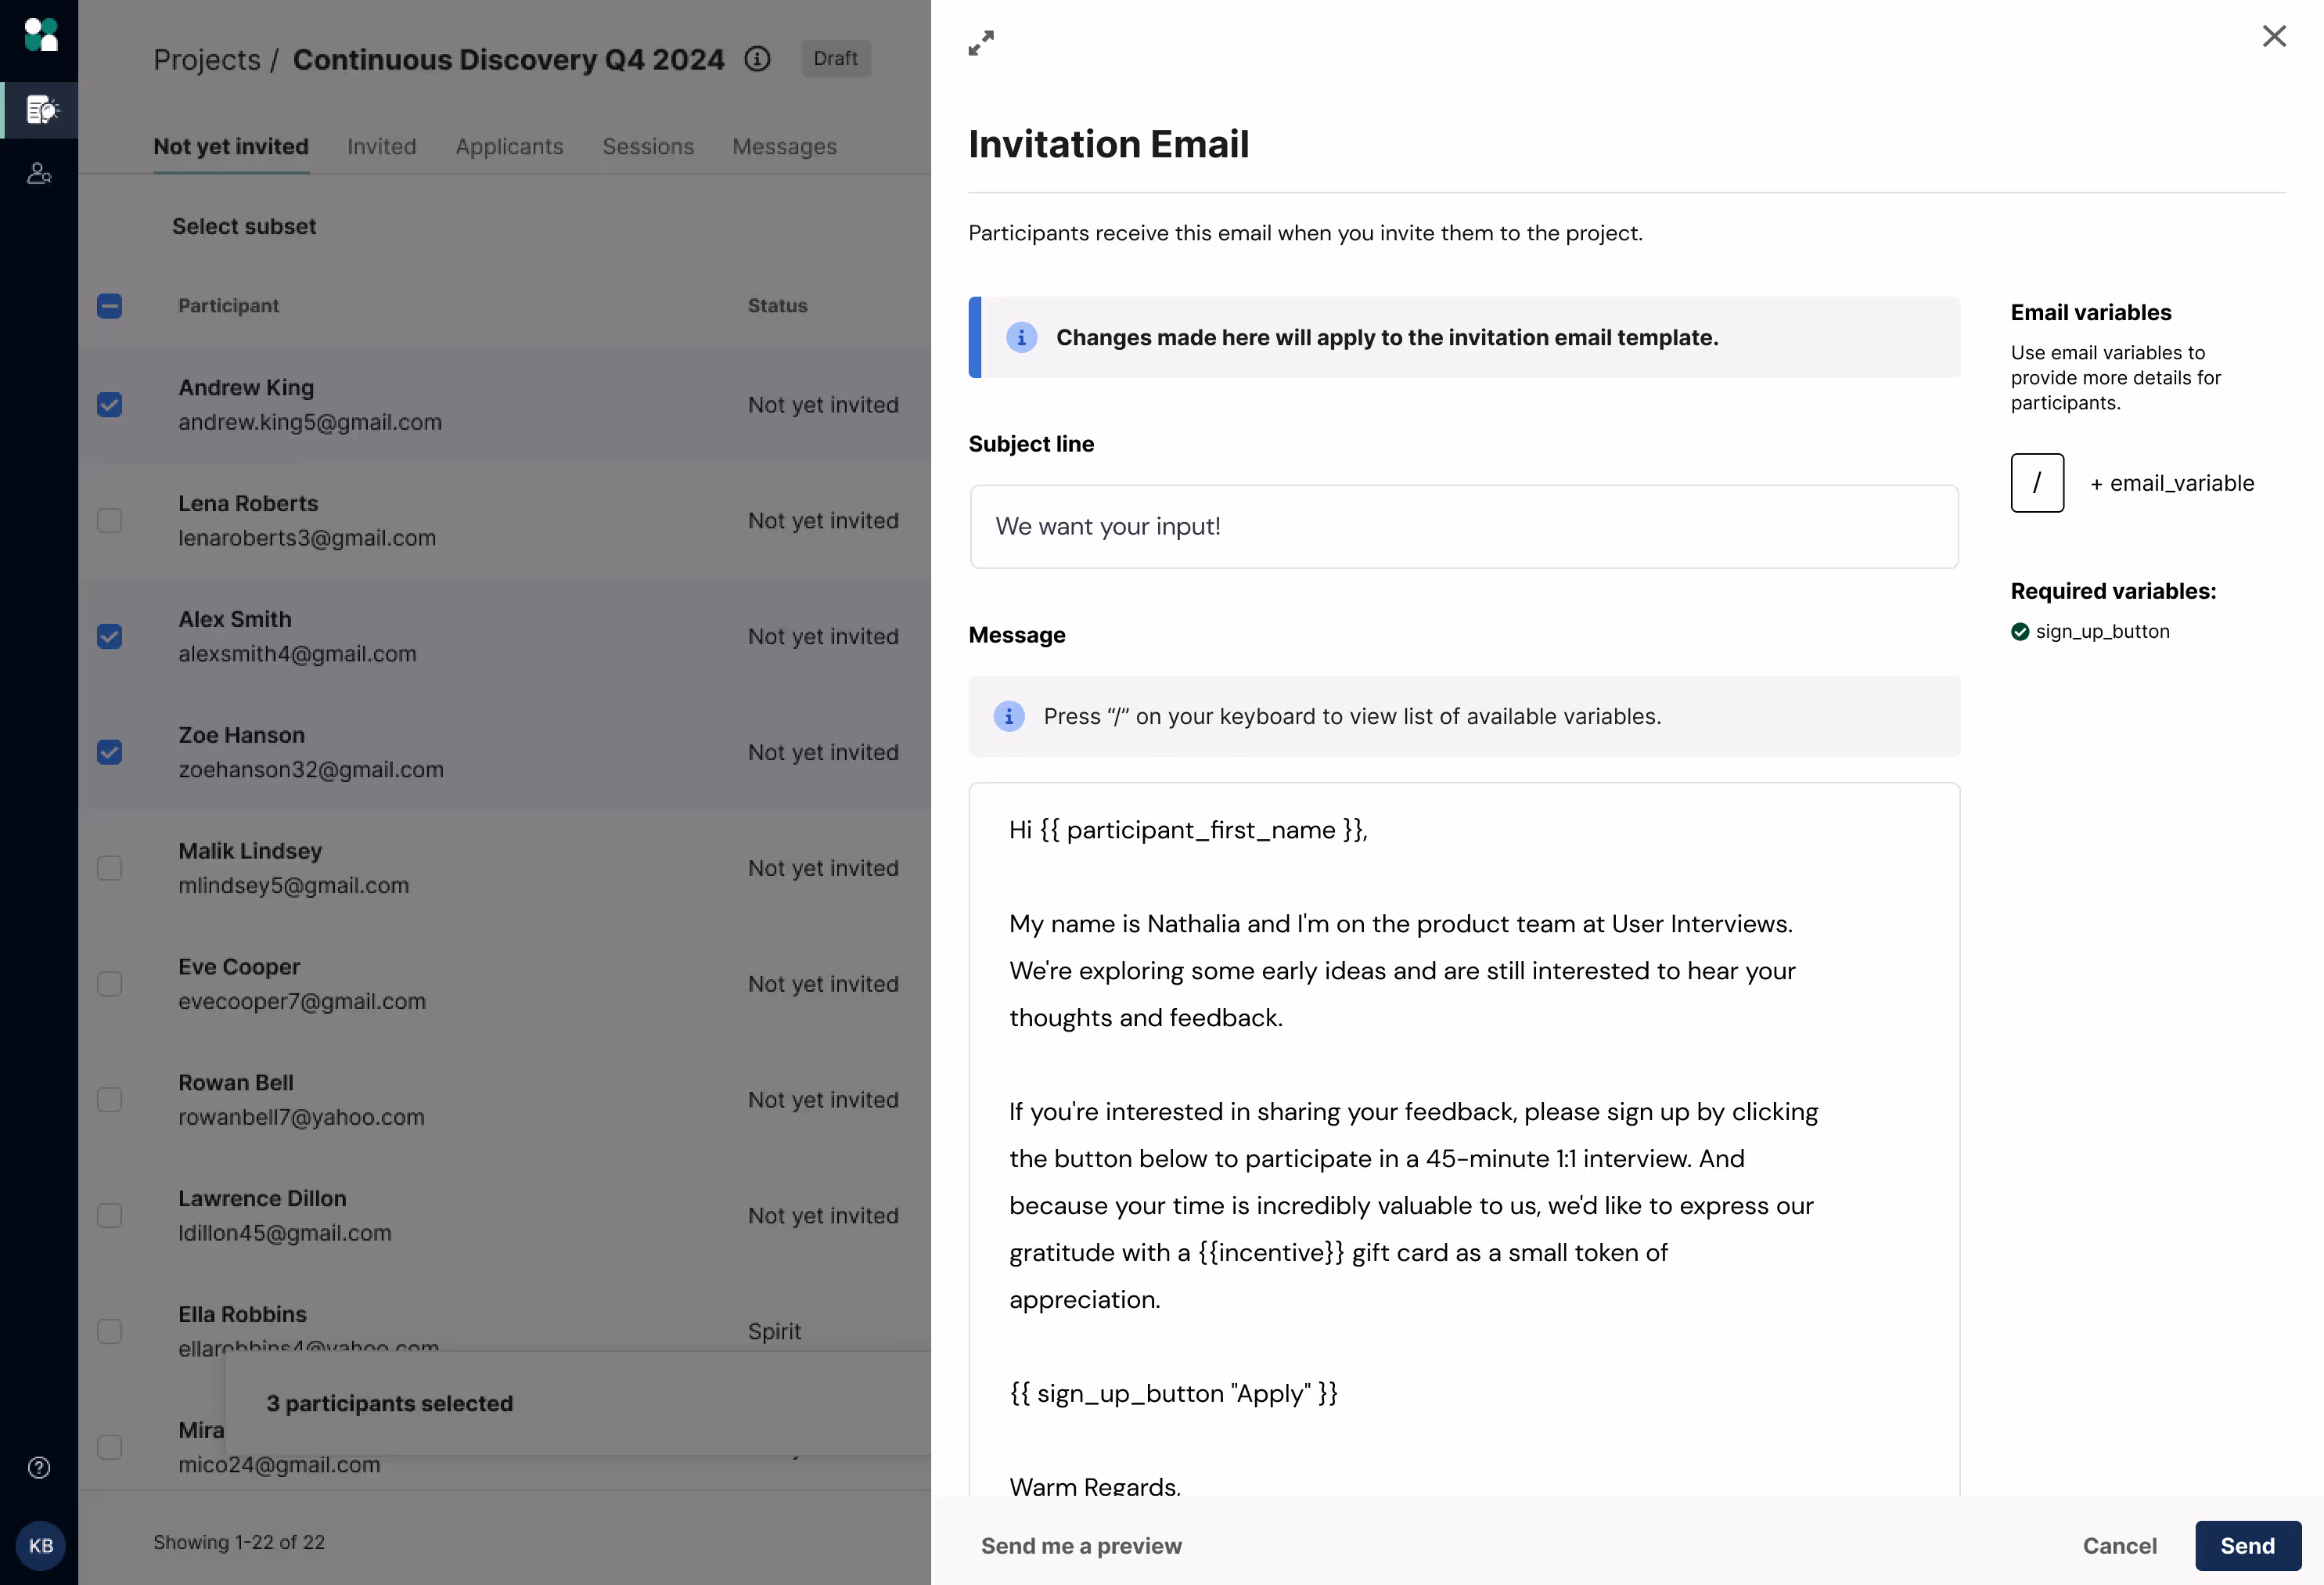The width and height of the screenshot is (2324, 1585).
Task: Check Lena Roberts' checkbox
Action: (110, 521)
